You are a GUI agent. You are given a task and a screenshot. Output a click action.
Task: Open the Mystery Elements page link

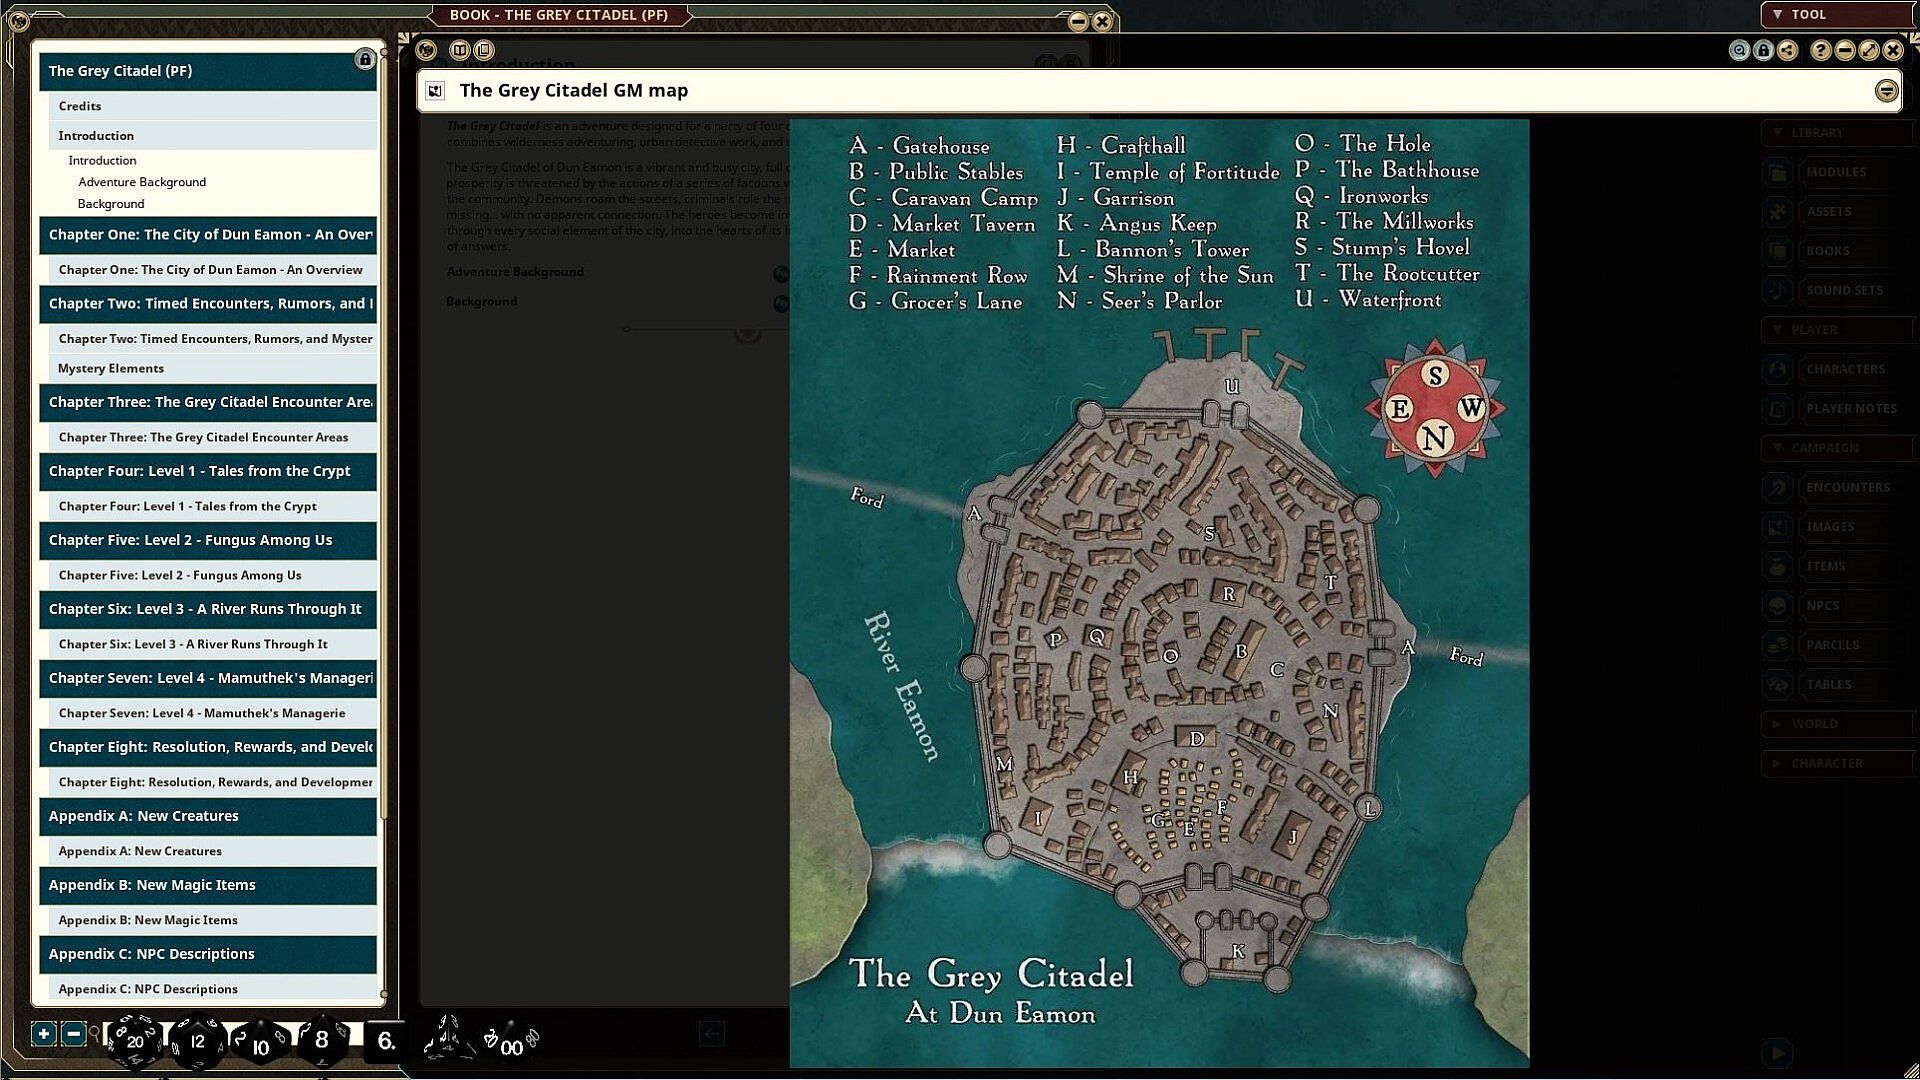[x=111, y=368]
